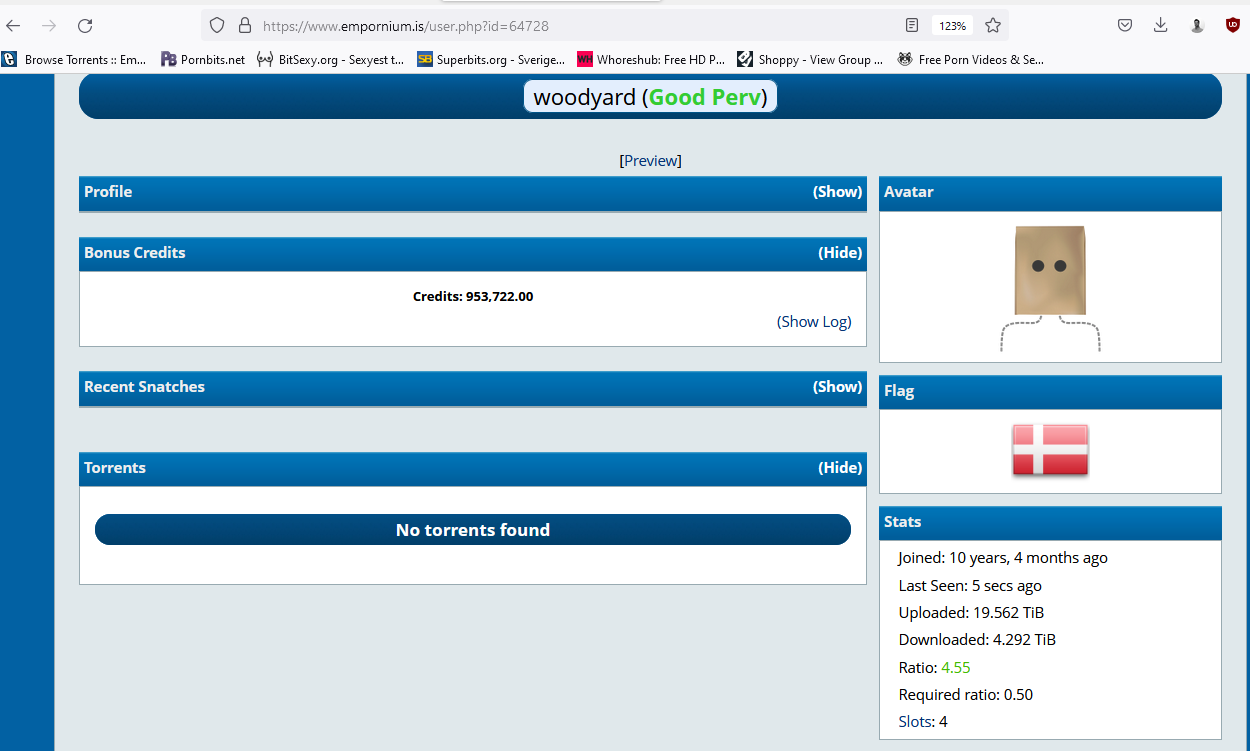Reload the page with the refresh icon
The width and height of the screenshot is (1250, 751).
pyautogui.click(x=85, y=26)
